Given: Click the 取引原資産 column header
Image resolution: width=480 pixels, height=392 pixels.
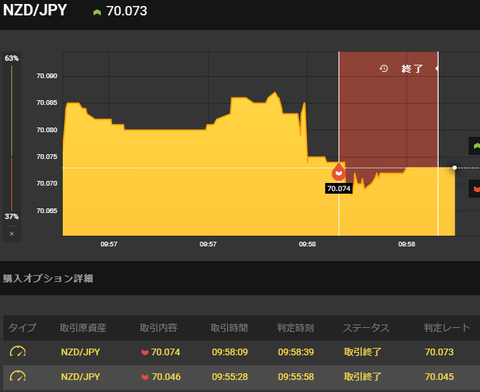Looking at the screenshot, I should (83, 328).
